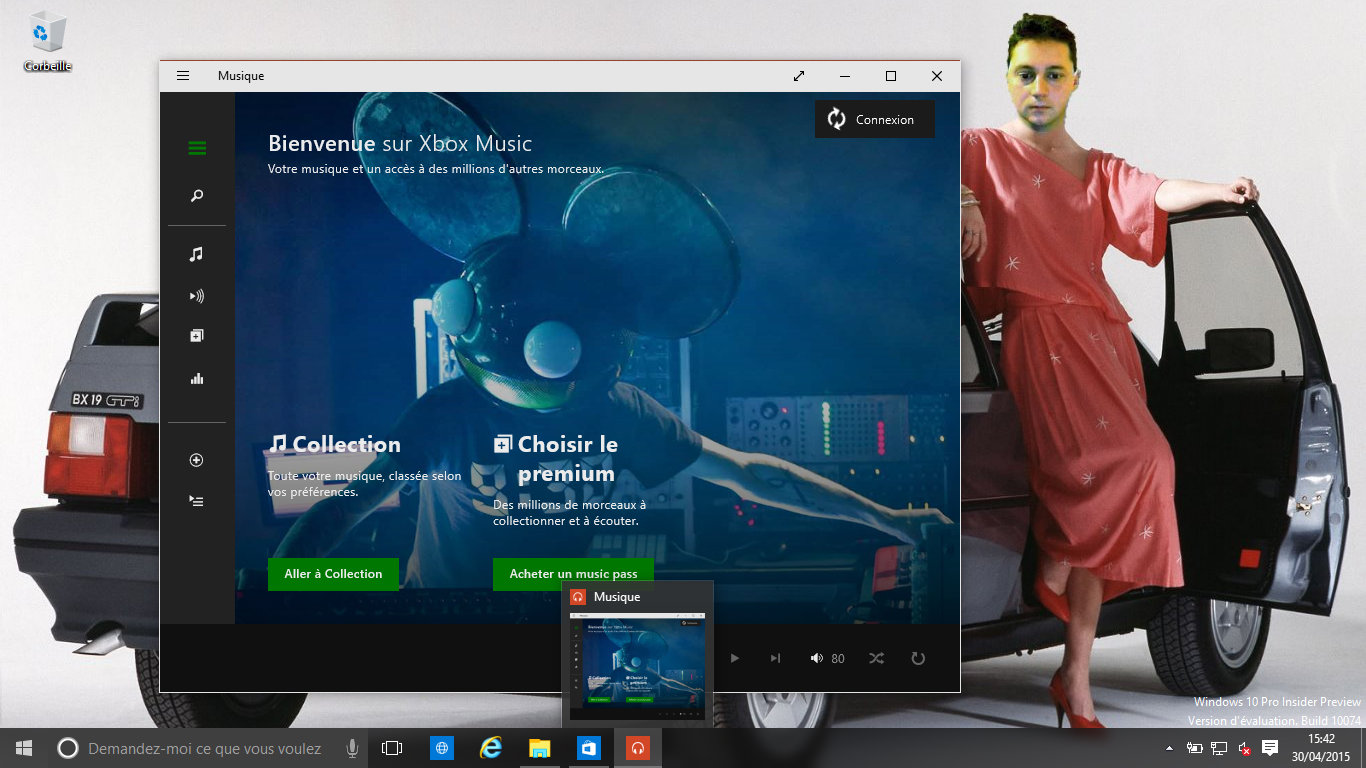Open the title bar hamburger menu
The width and height of the screenshot is (1366, 768).
pyautogui.click(x=183, y=76)
